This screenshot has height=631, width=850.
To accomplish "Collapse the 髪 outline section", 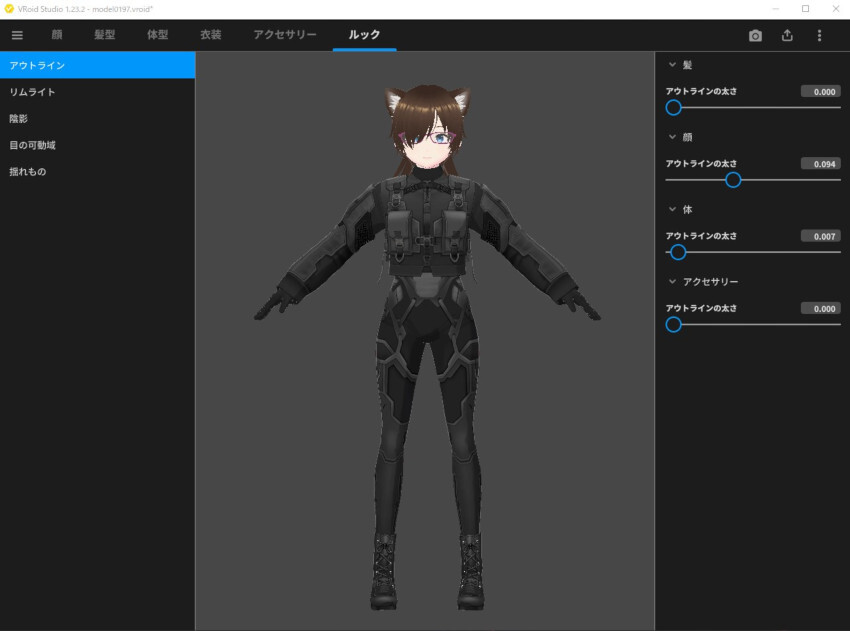I will [673, 64].
